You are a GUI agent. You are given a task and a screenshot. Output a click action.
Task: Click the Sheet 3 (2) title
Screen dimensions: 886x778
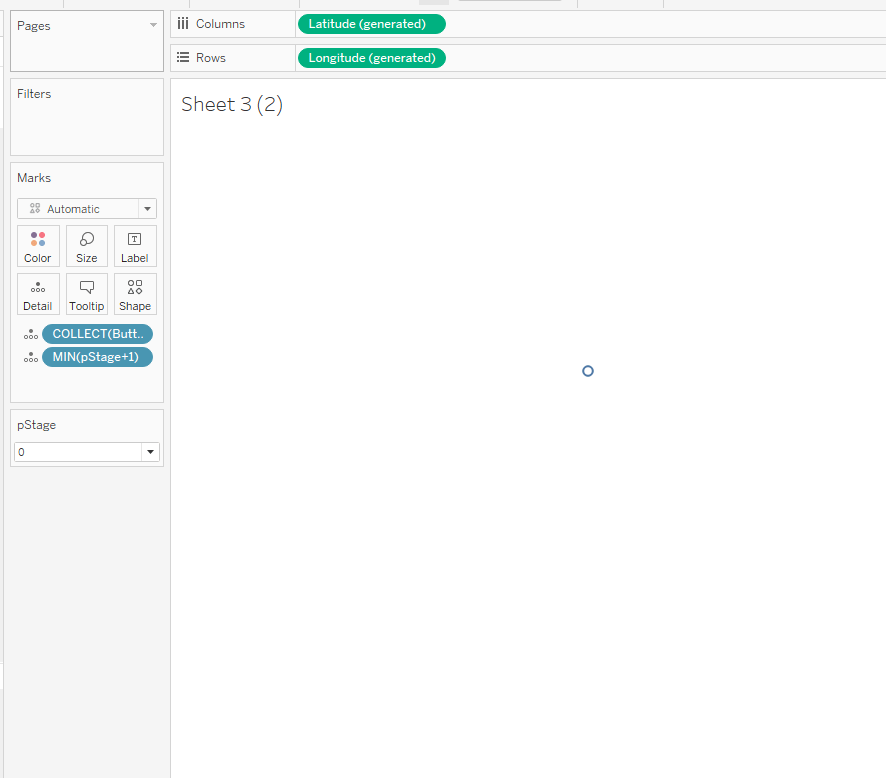[232, 105]
